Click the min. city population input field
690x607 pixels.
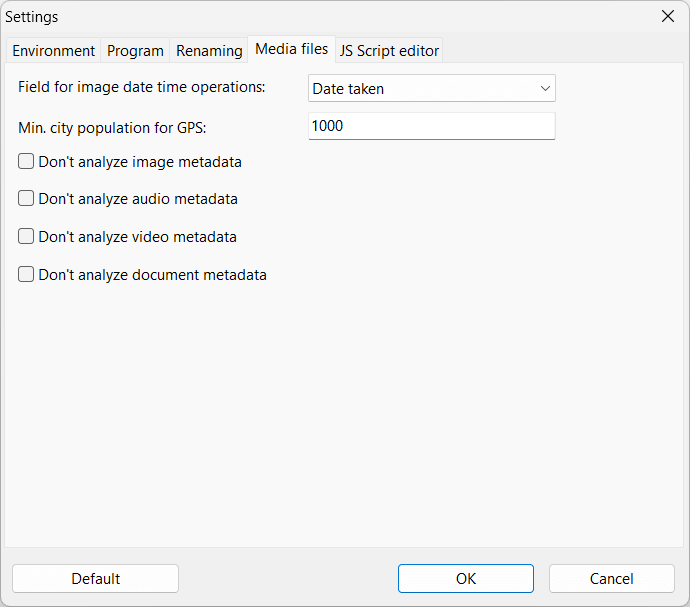[431, 126]
